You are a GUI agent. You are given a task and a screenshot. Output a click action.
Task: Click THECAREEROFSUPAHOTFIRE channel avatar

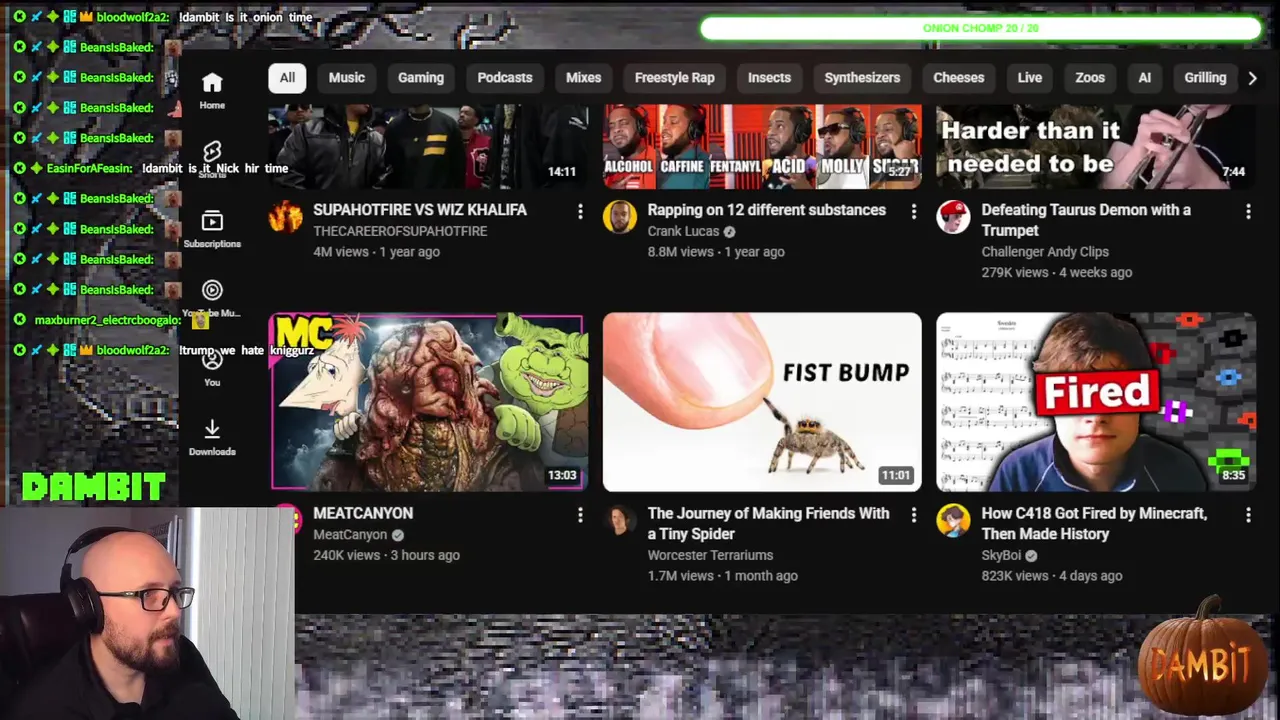(x=286, y=217)
